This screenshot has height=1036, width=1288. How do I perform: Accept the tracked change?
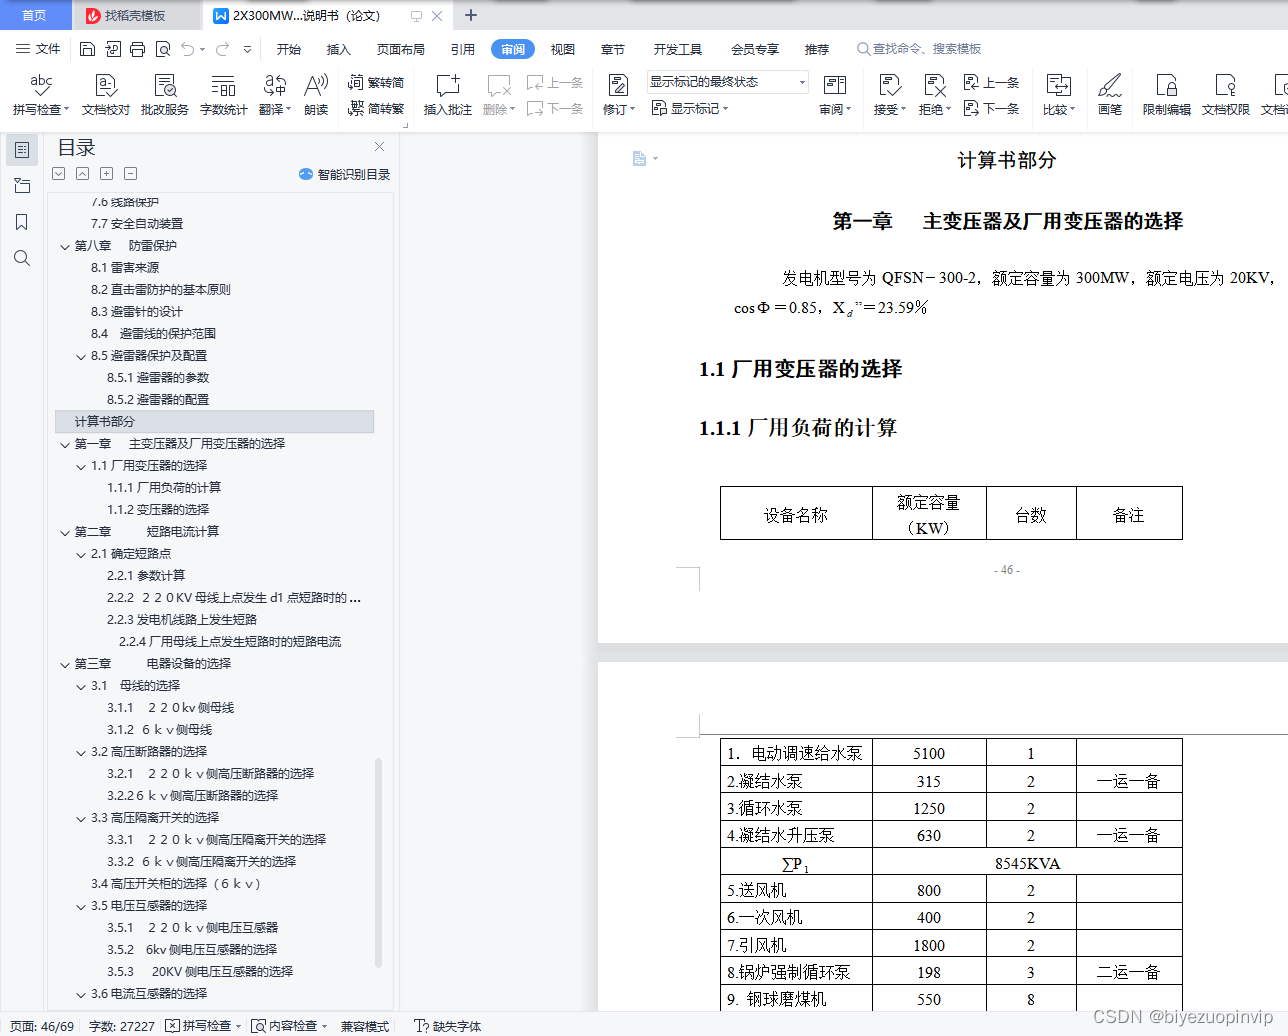(889, 95)
